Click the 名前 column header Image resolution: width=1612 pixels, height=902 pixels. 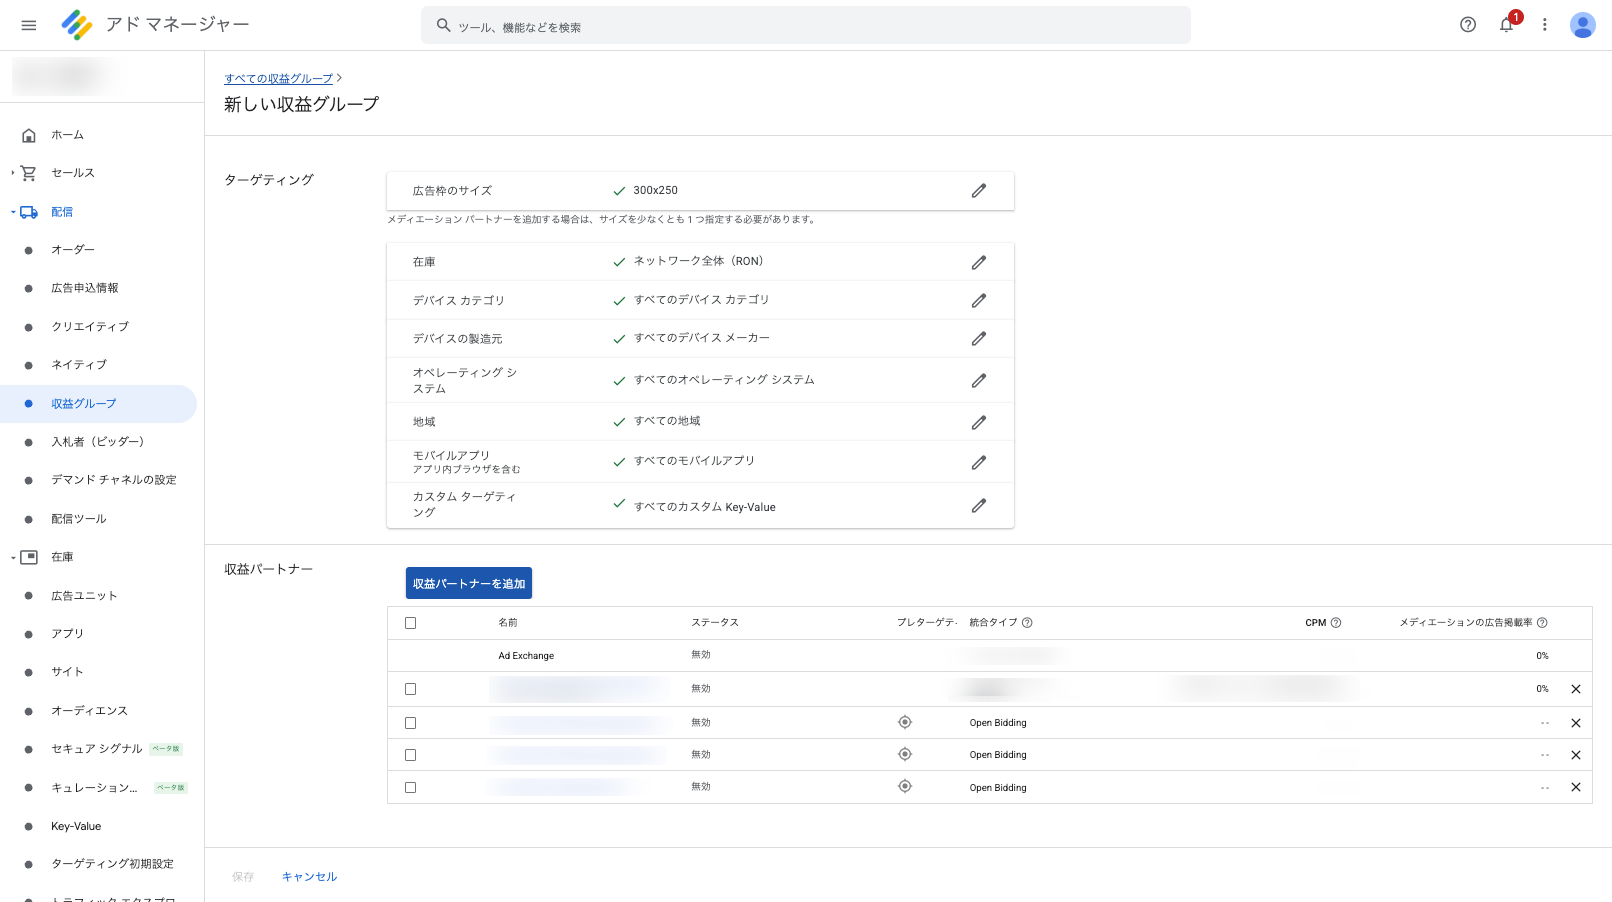(508, 623)
